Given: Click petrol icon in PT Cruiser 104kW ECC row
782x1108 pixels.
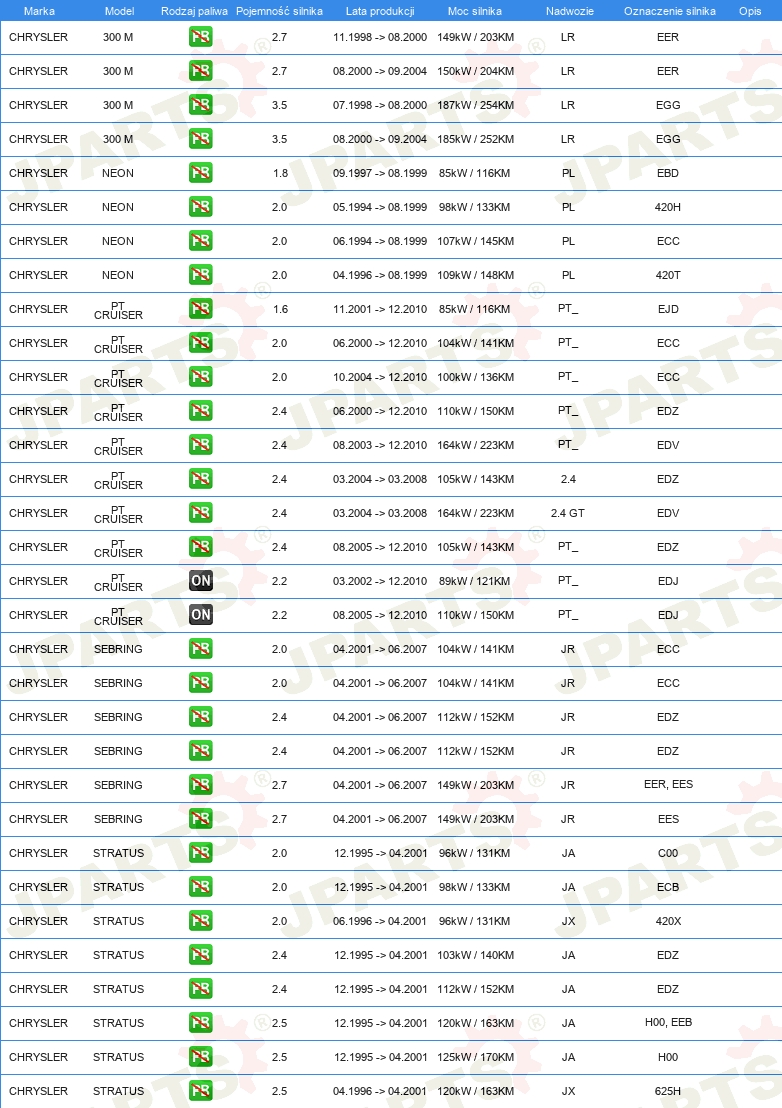Looking at the screenshot, I should (x=201, y=343).
